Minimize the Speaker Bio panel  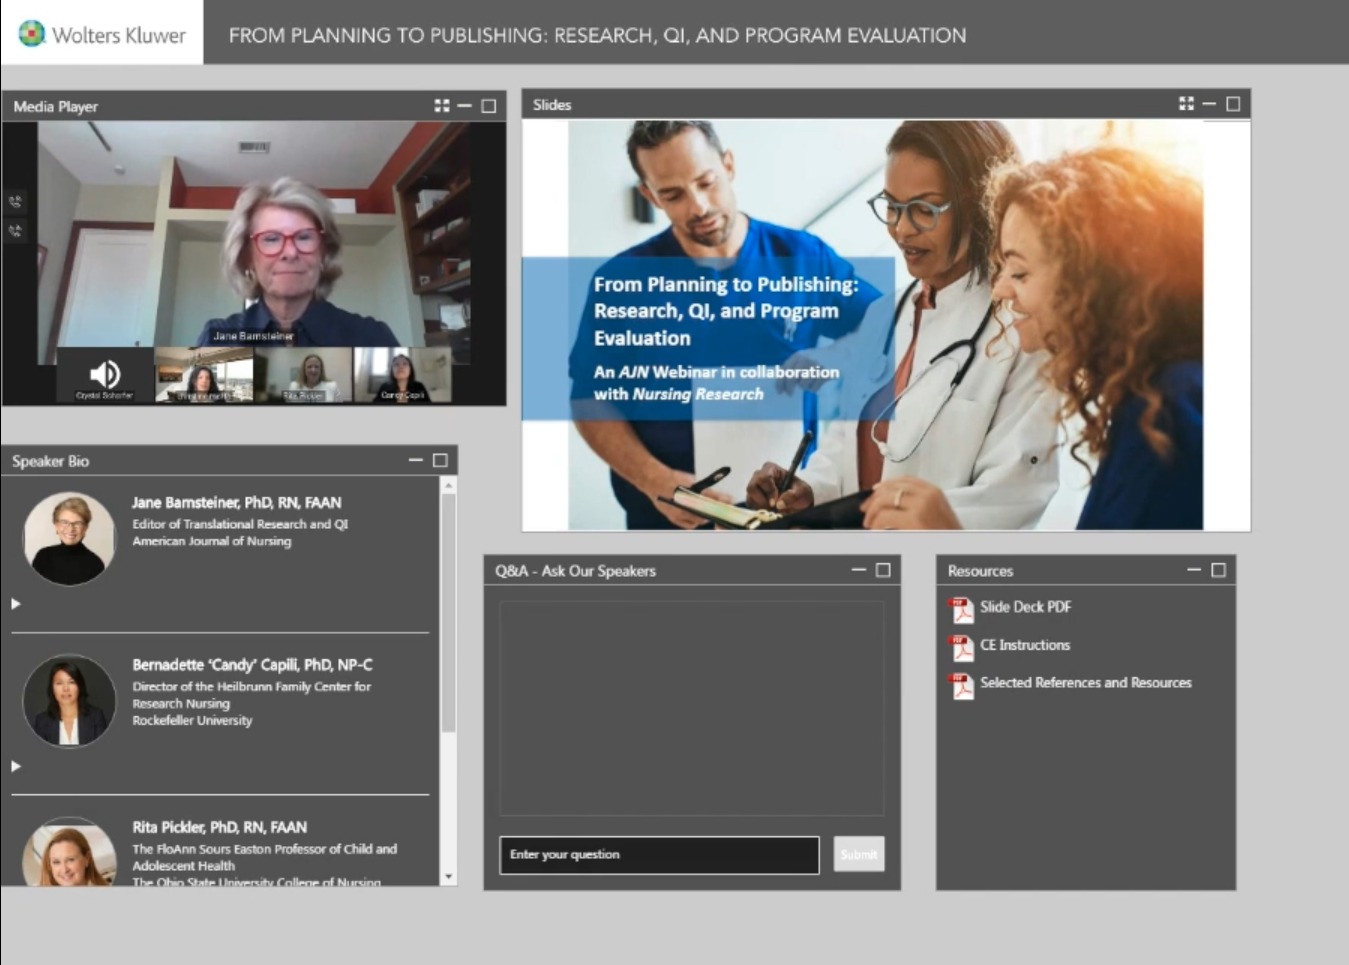415,460
